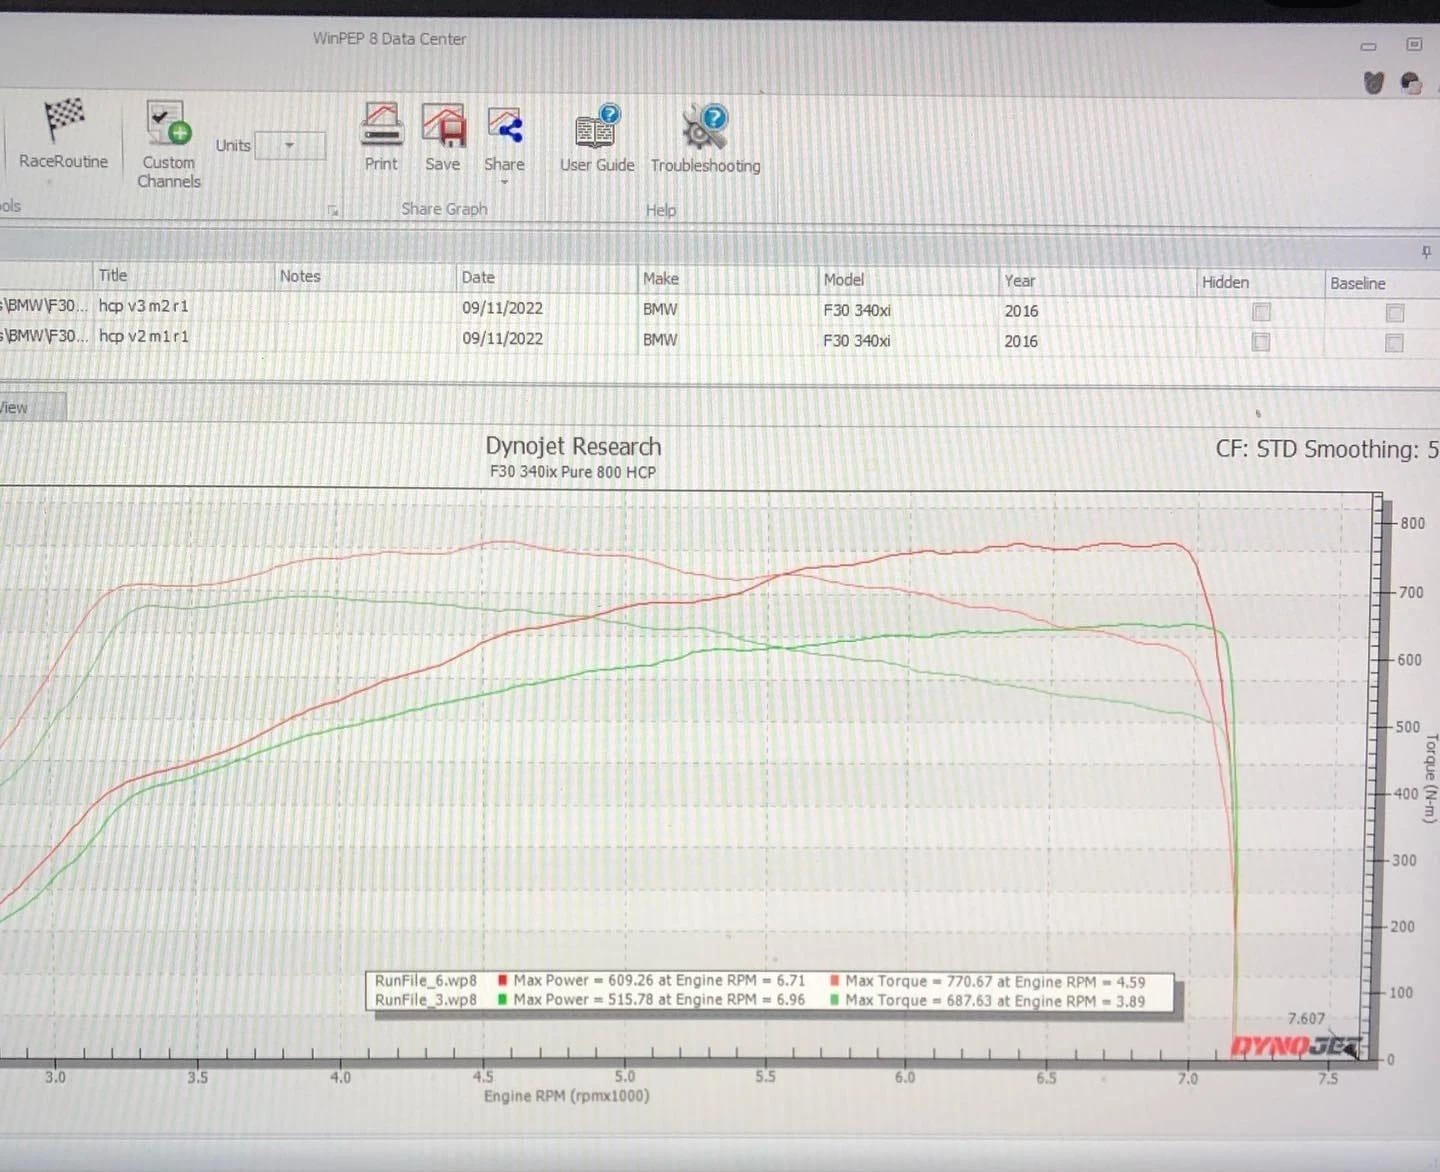This screenshot has width=1440, height=1172.
Task: Click RunFile_6.wp8 in the graph legend
Action: click(x=426, y=980)
